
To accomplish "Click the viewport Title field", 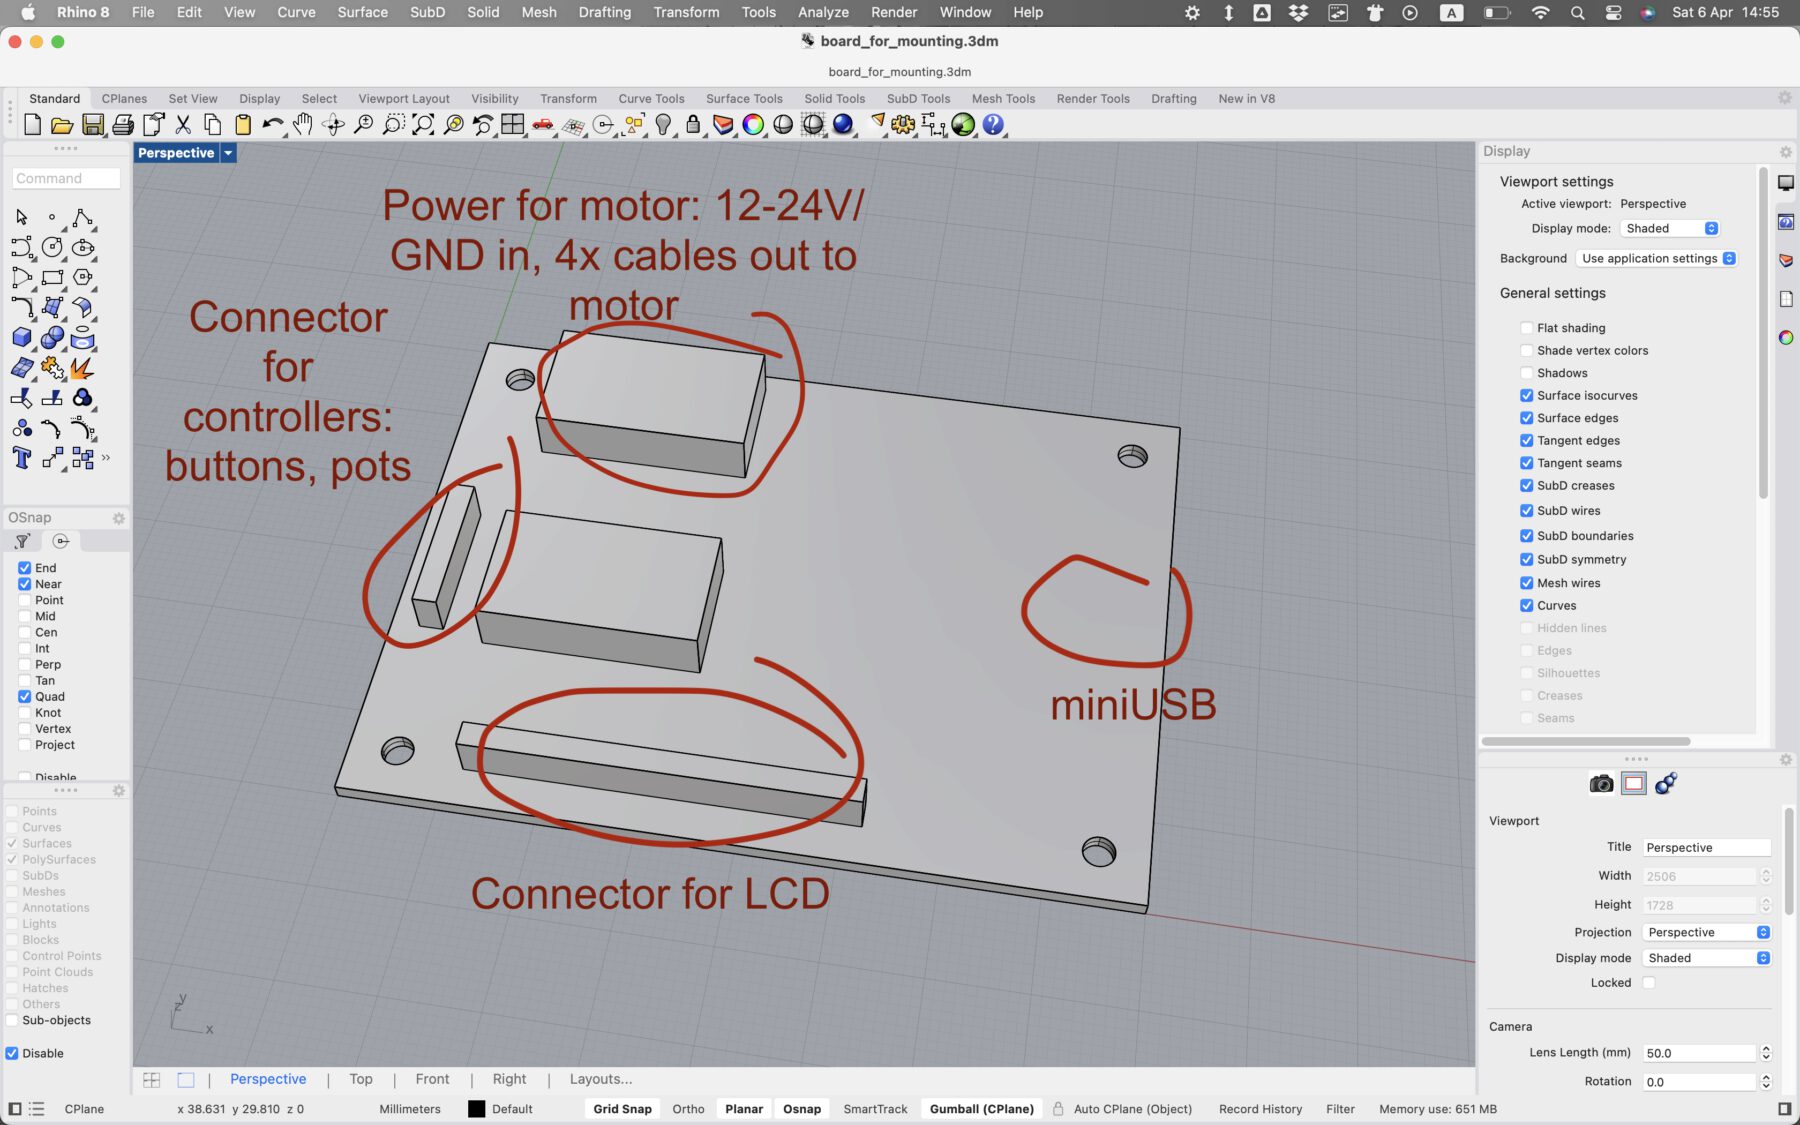I will pos(1707,848).
